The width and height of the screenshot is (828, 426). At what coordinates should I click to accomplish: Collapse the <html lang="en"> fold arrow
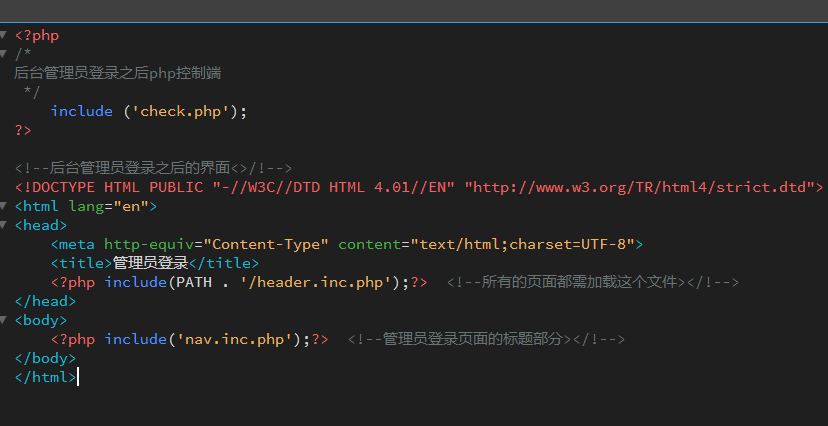(x=3, y=206)
